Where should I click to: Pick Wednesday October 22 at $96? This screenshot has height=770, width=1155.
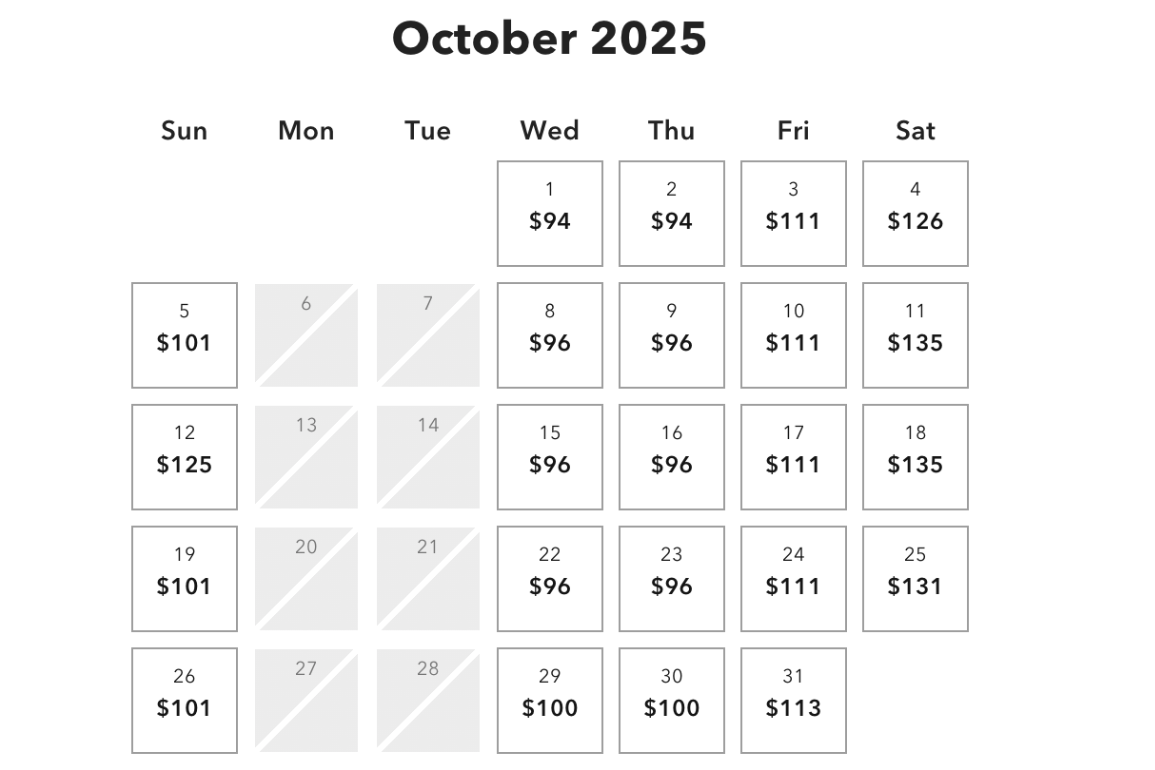click(550, 579)
